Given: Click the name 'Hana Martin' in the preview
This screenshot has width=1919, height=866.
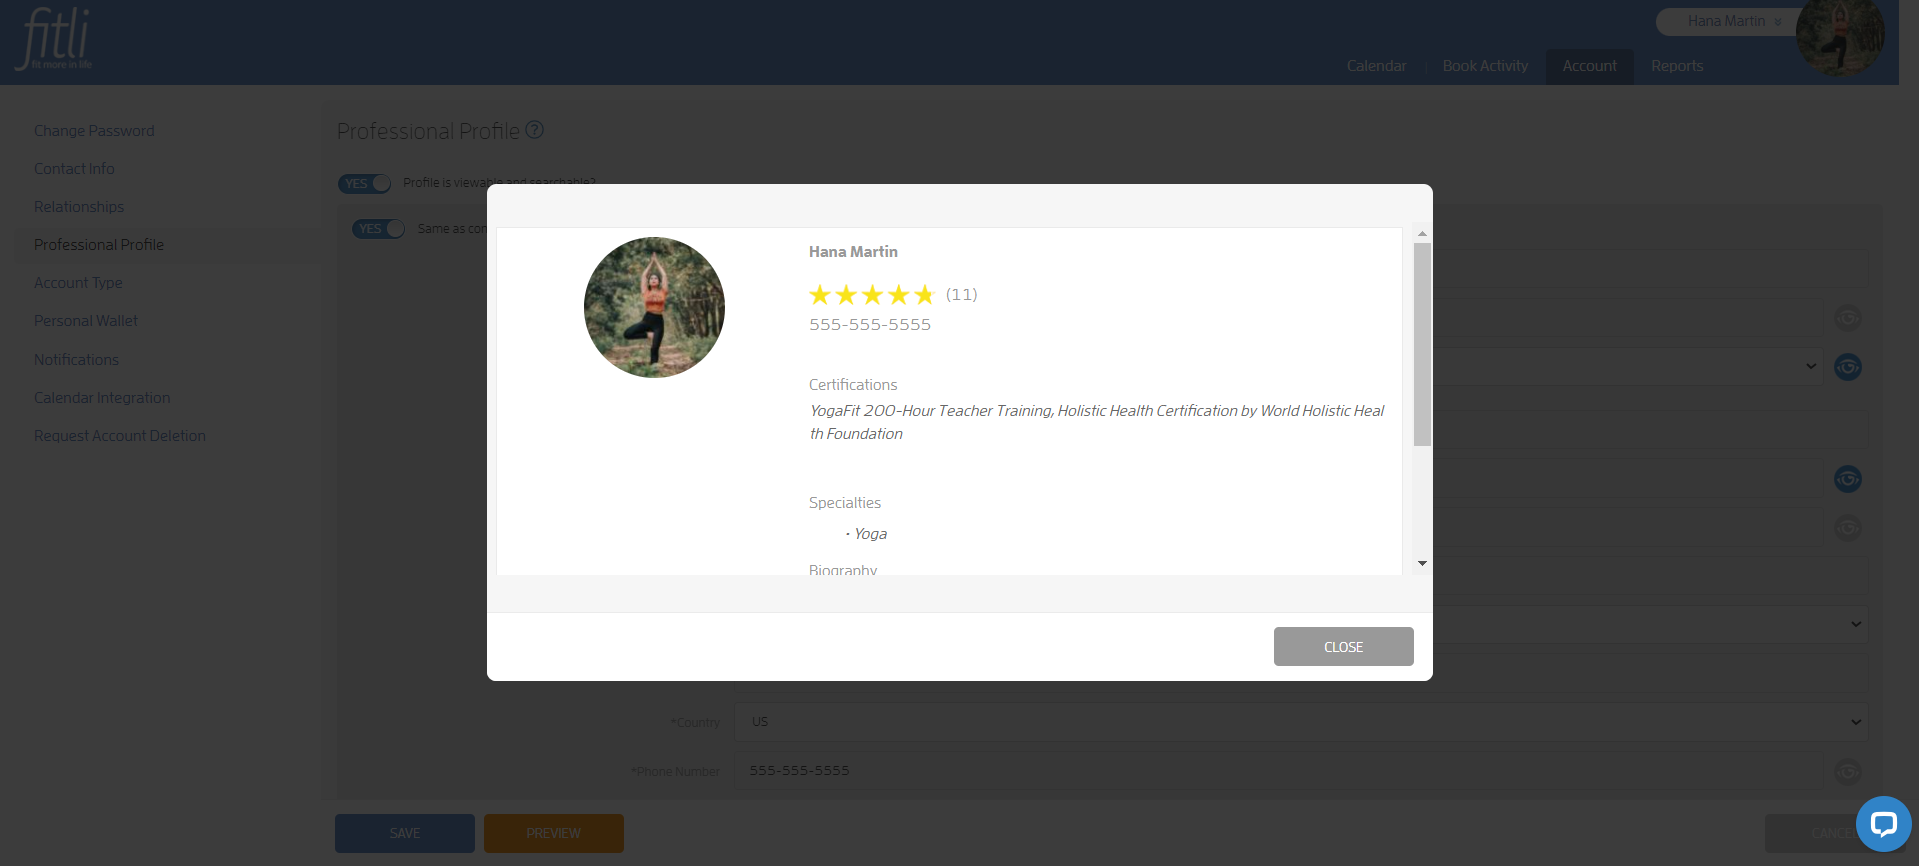Looking at the screenshot, I should coord(853,252).
